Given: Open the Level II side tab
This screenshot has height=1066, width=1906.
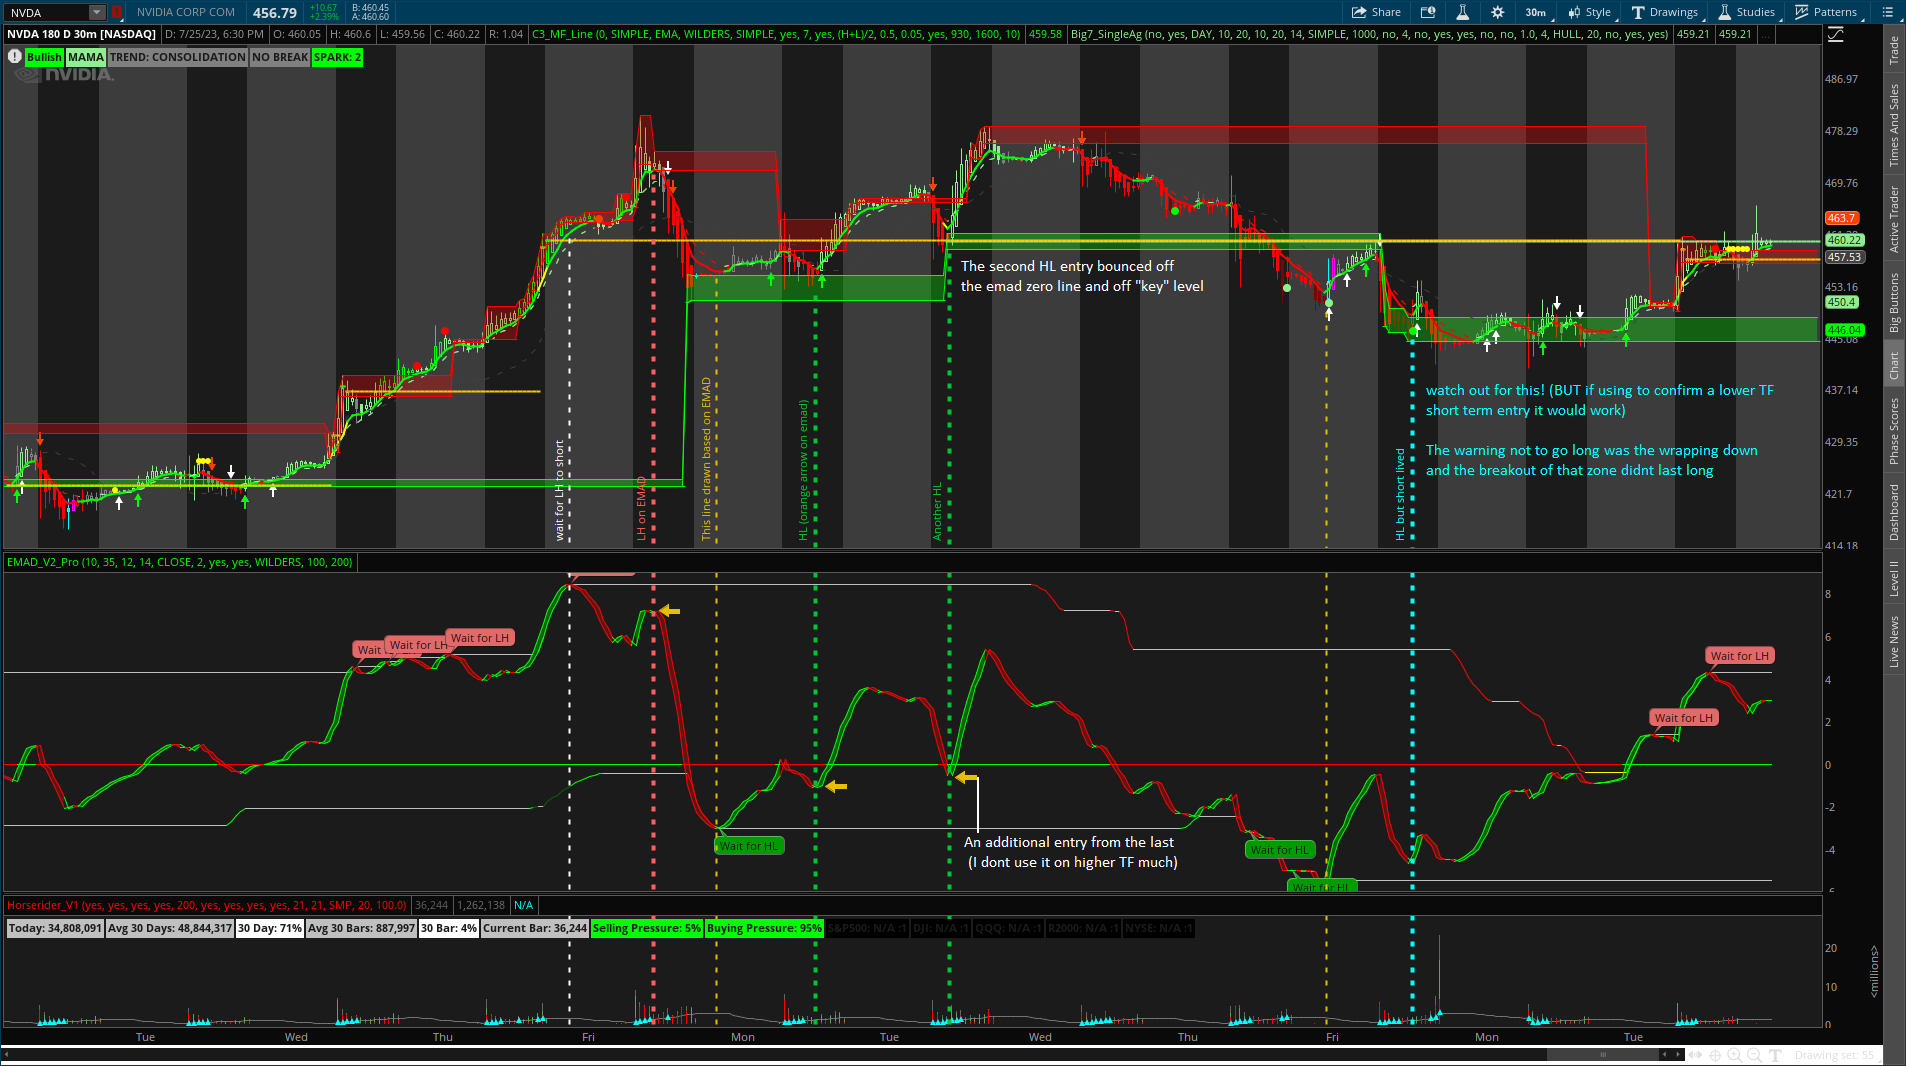Looking at the screenshot, I should coord(1894,578).
